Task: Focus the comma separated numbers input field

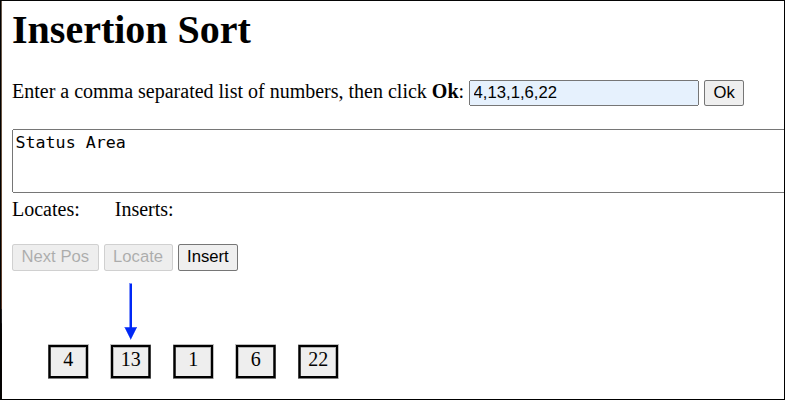Action: 583,93
